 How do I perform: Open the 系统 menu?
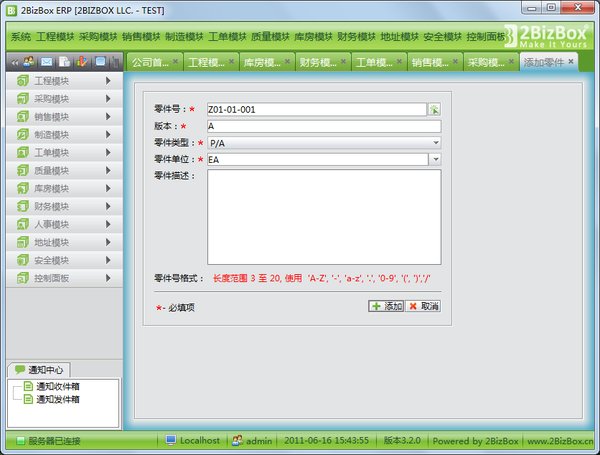pos(21,37)
